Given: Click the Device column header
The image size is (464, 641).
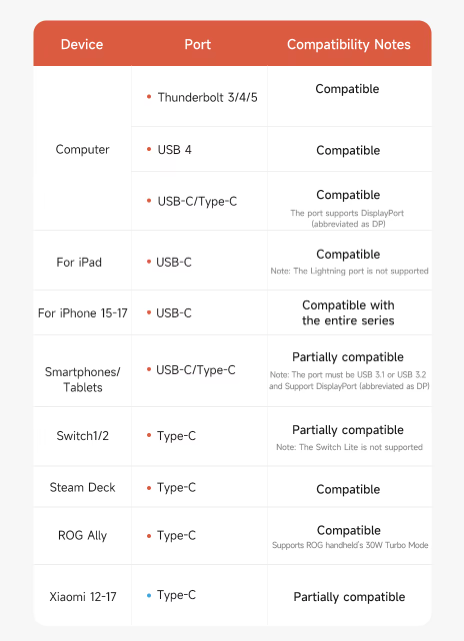Looking at the screenshot, I should pos(82,44).
